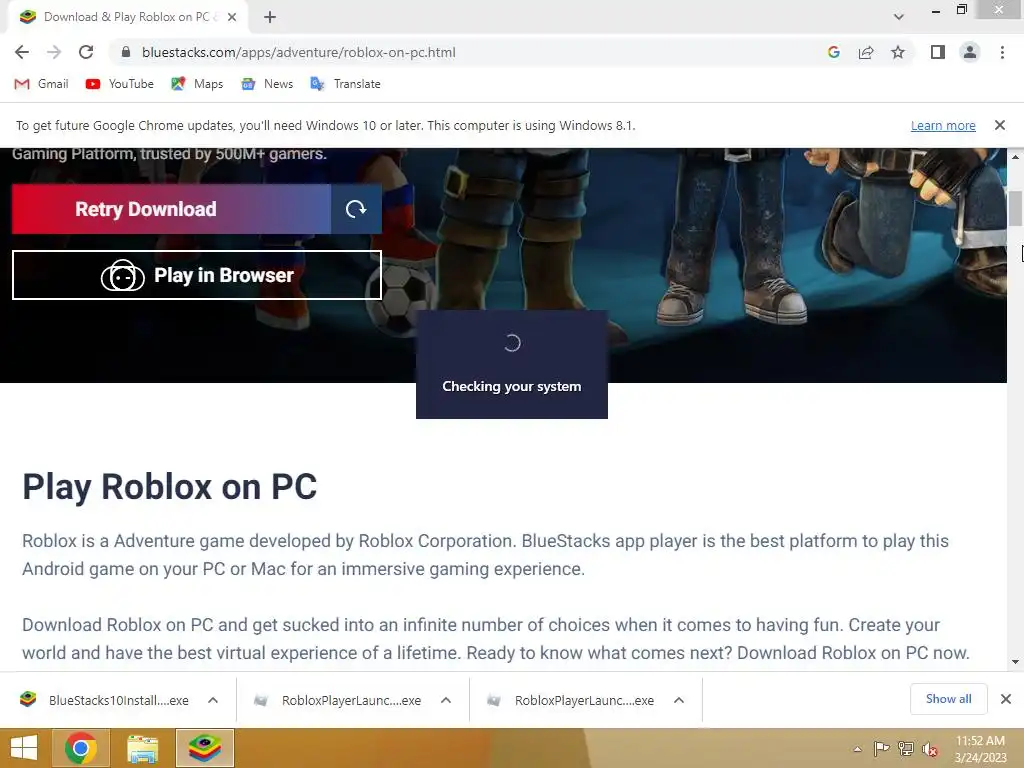Bookmark this page with the star icon
Viewport: 1024px width, 768px height.
point(898,52)
